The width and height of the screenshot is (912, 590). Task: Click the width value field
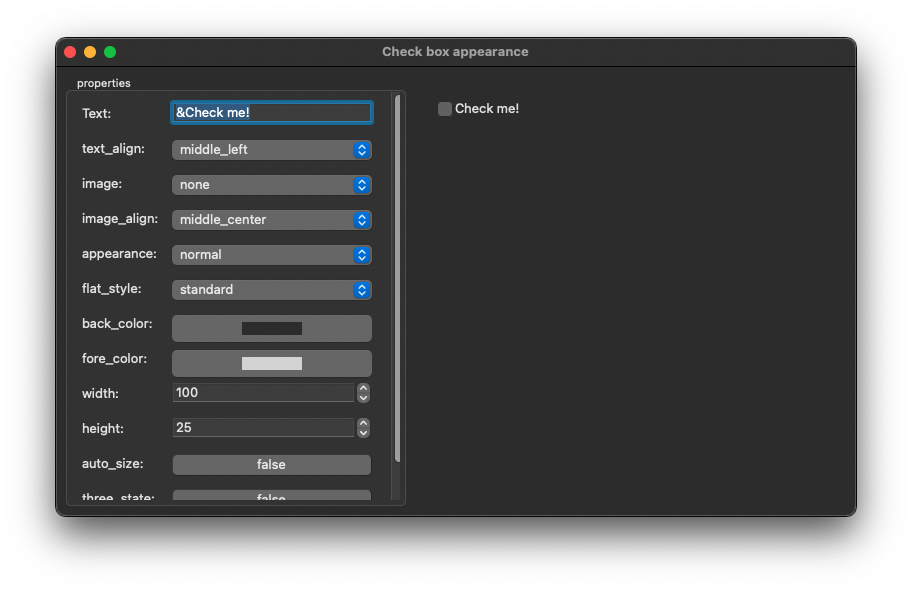tap(262, 393)
